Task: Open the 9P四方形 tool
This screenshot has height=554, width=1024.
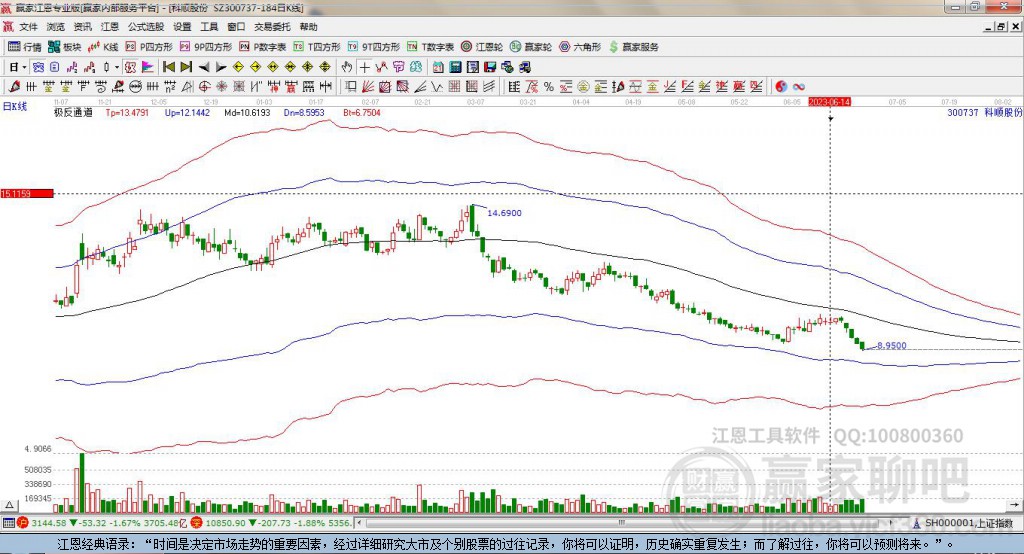Action: coord(206,47)
